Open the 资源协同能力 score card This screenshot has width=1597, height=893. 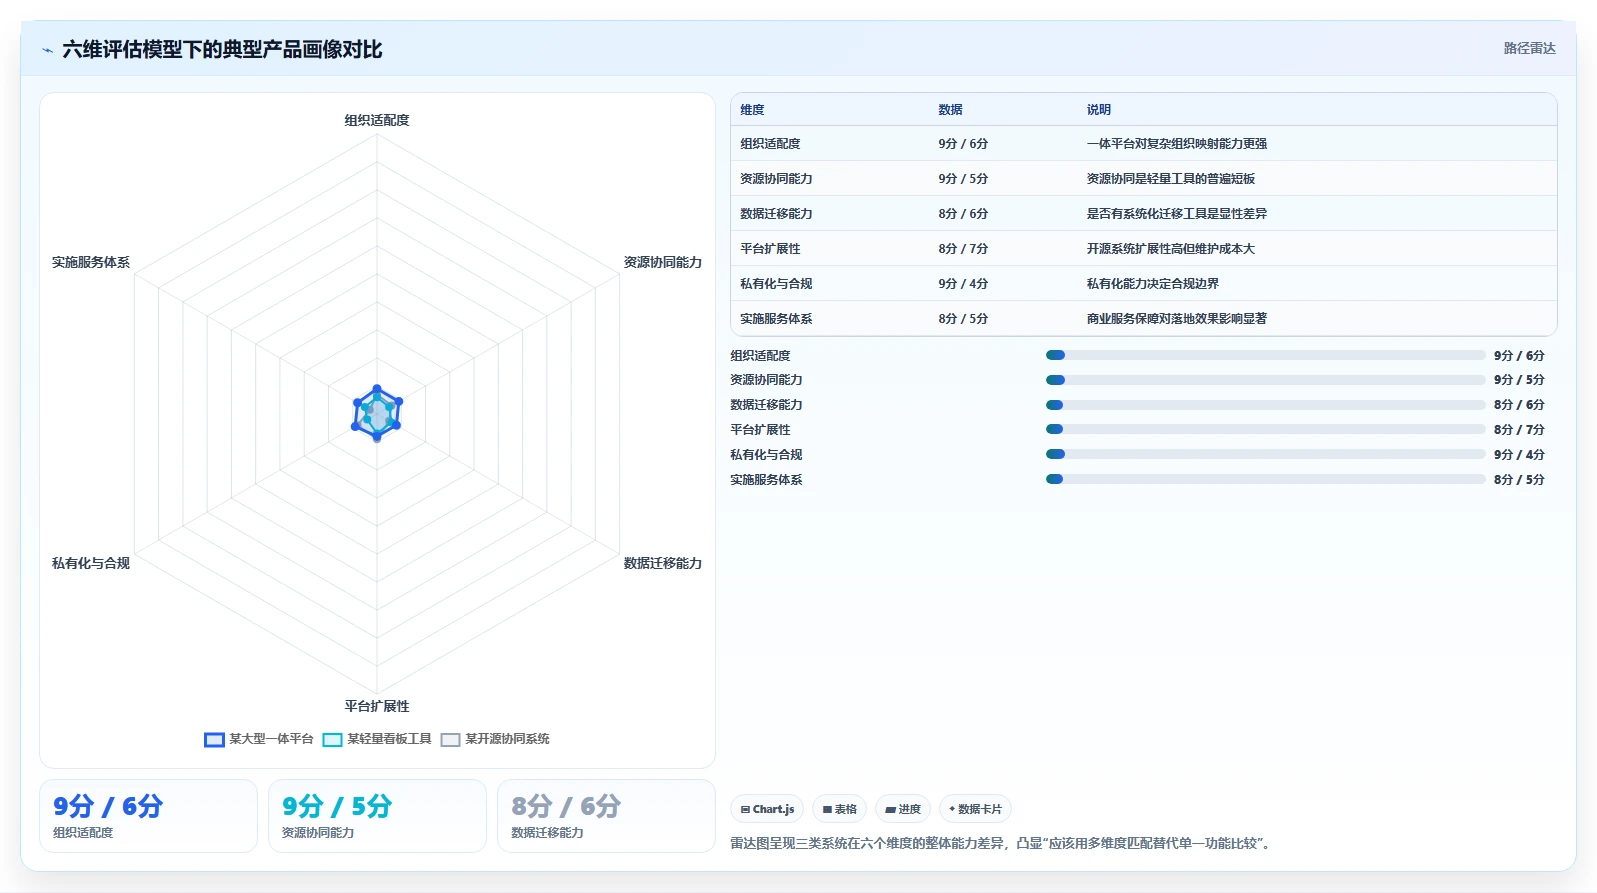(x=377, y=816)
